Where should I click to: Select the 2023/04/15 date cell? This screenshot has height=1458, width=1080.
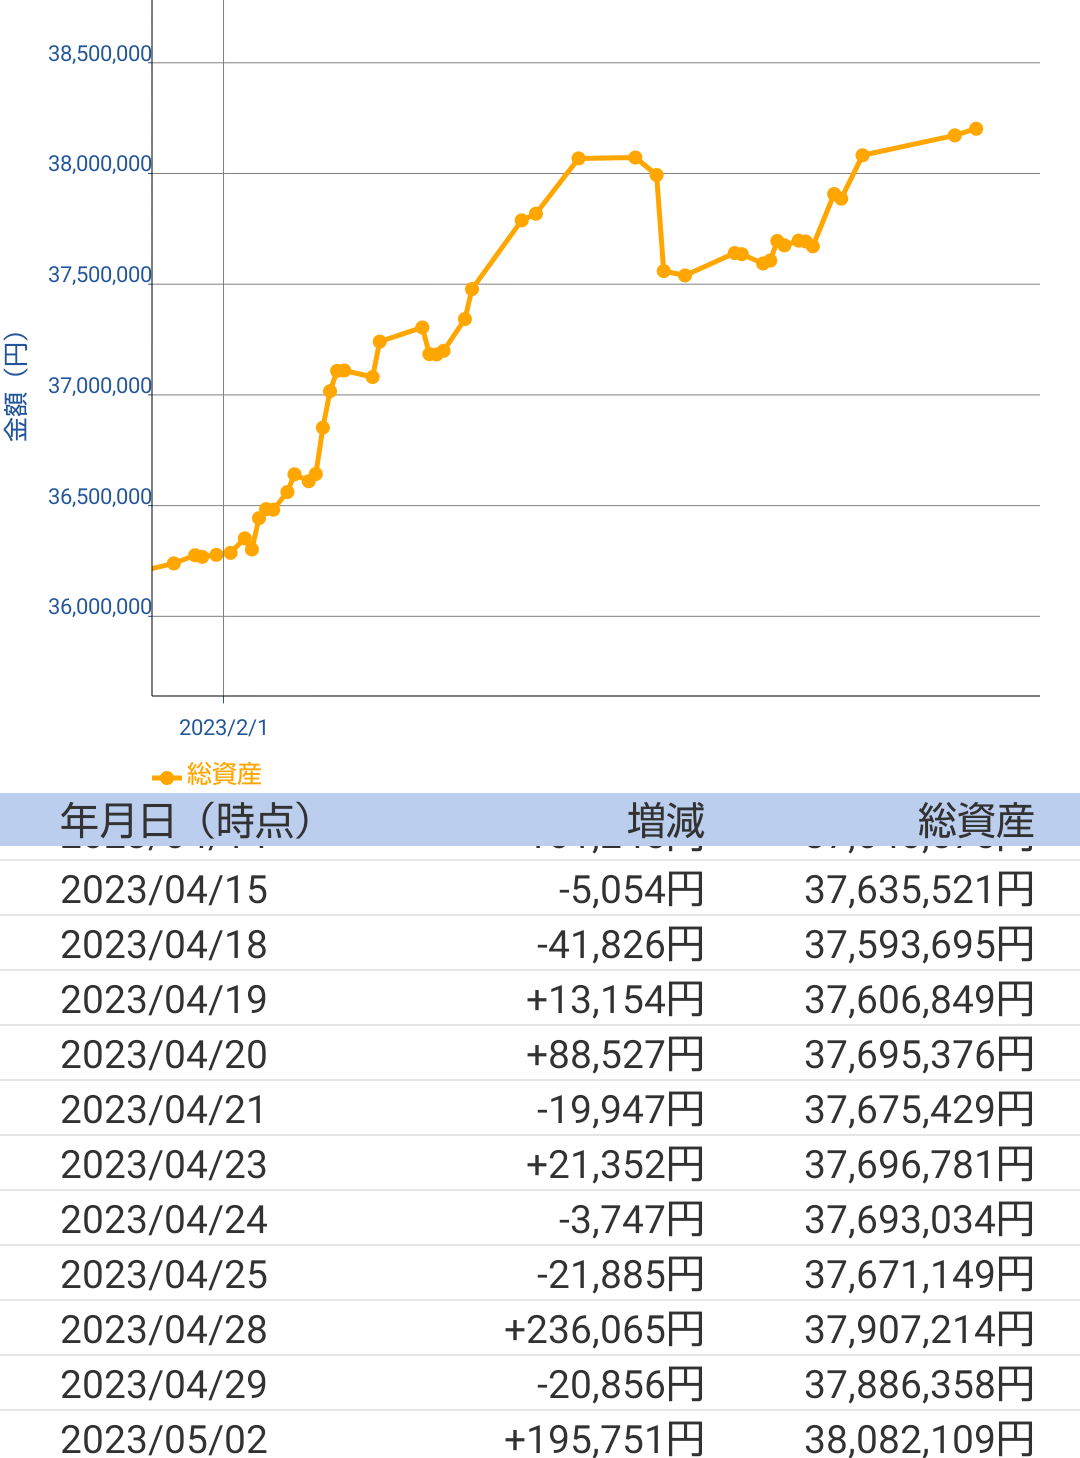click(164, 890)
